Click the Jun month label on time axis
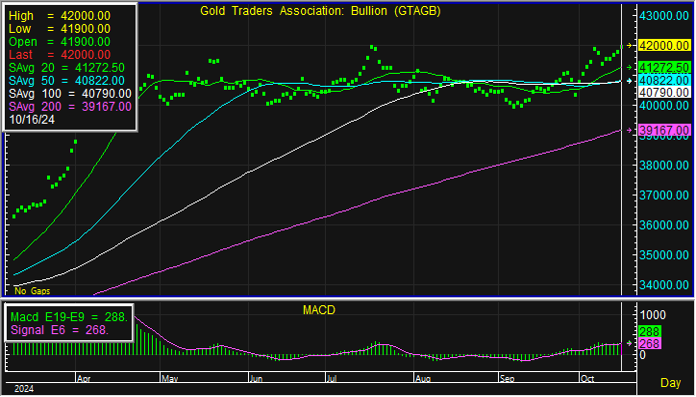 coord(256,379)
